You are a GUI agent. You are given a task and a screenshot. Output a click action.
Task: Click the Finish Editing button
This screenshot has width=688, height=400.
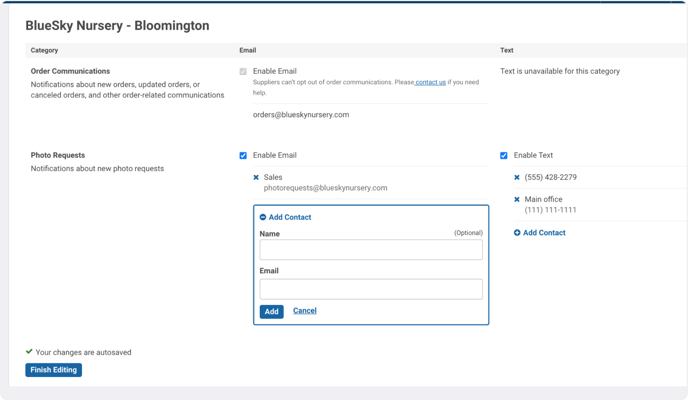pos(54,370)
